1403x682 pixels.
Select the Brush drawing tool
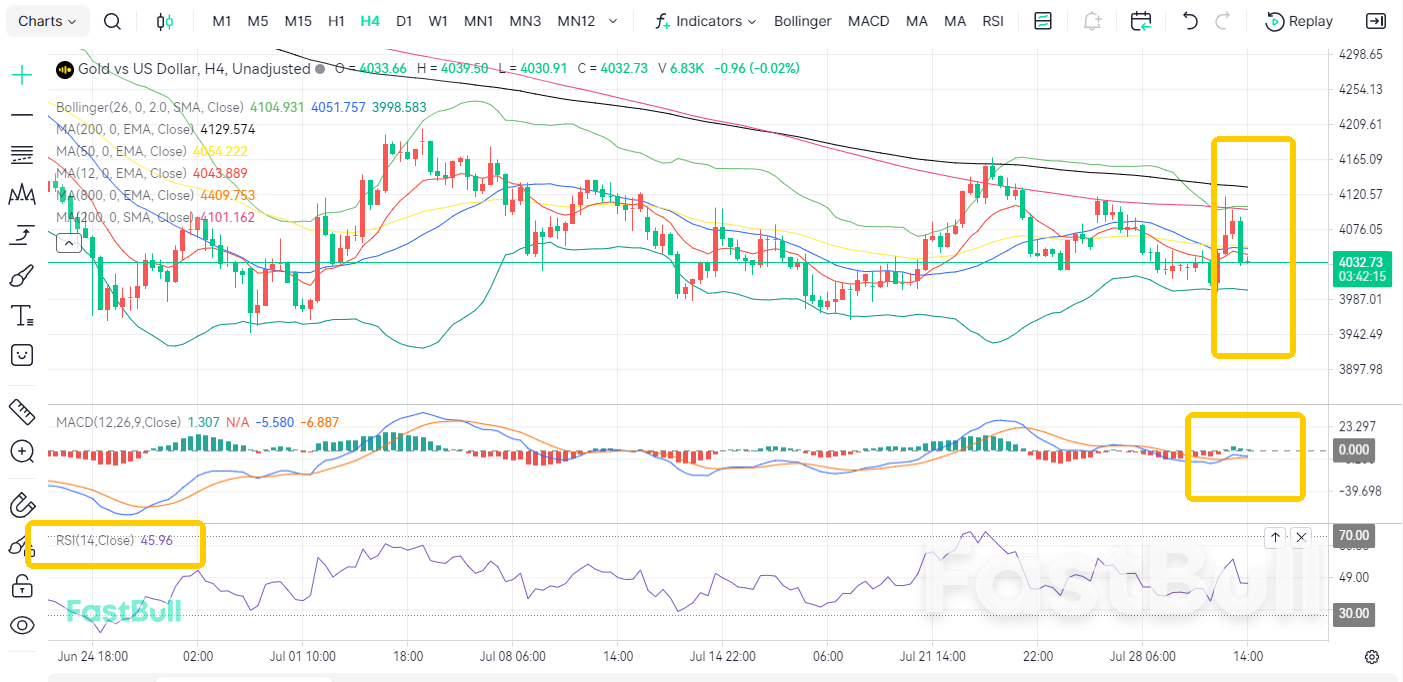[x=22, y=275]
